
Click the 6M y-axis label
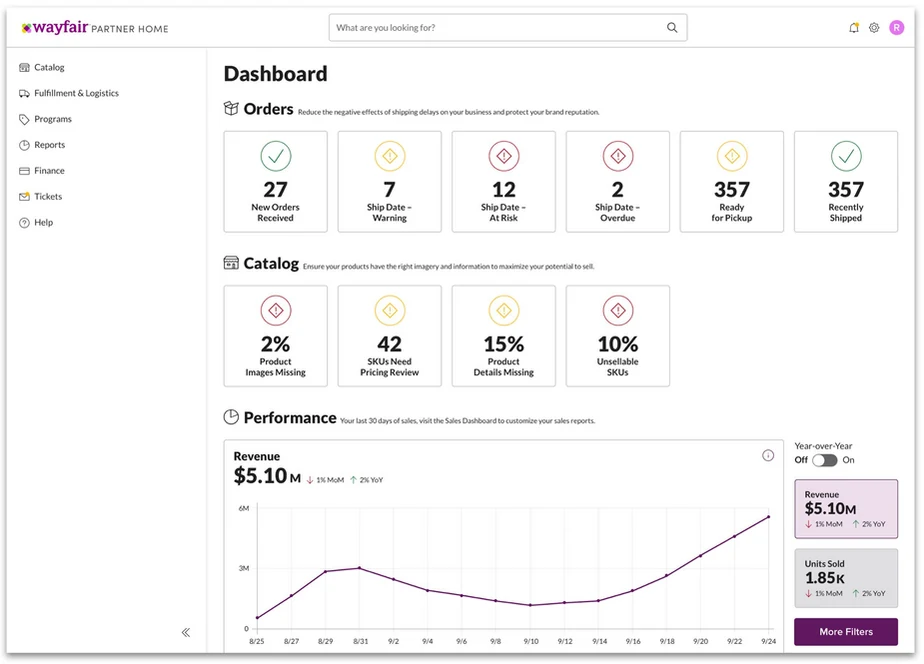click(243, 508)
